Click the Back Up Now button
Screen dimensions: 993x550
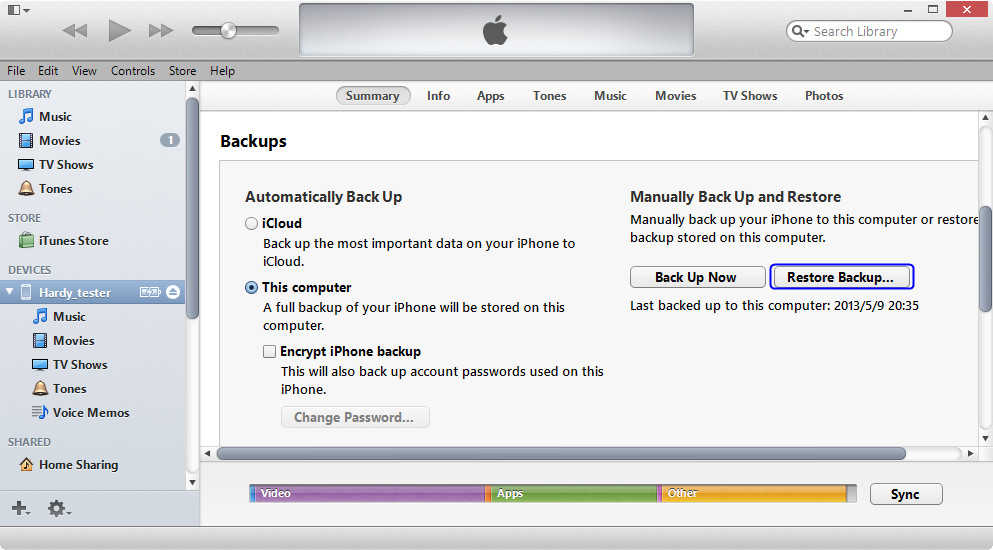697,277
